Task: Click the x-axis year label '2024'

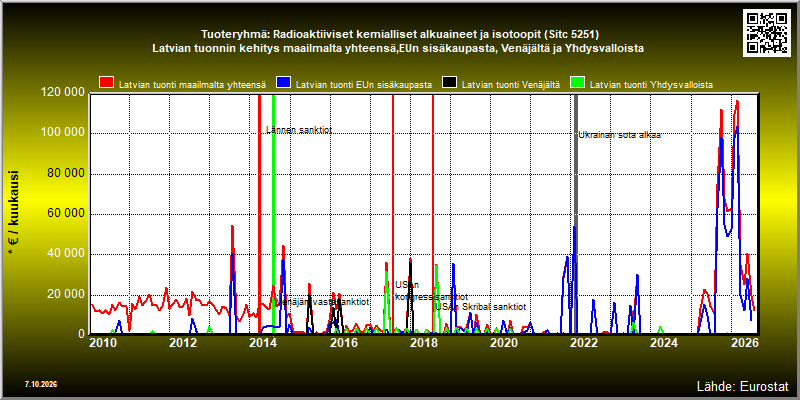Action: coord(663,343)
